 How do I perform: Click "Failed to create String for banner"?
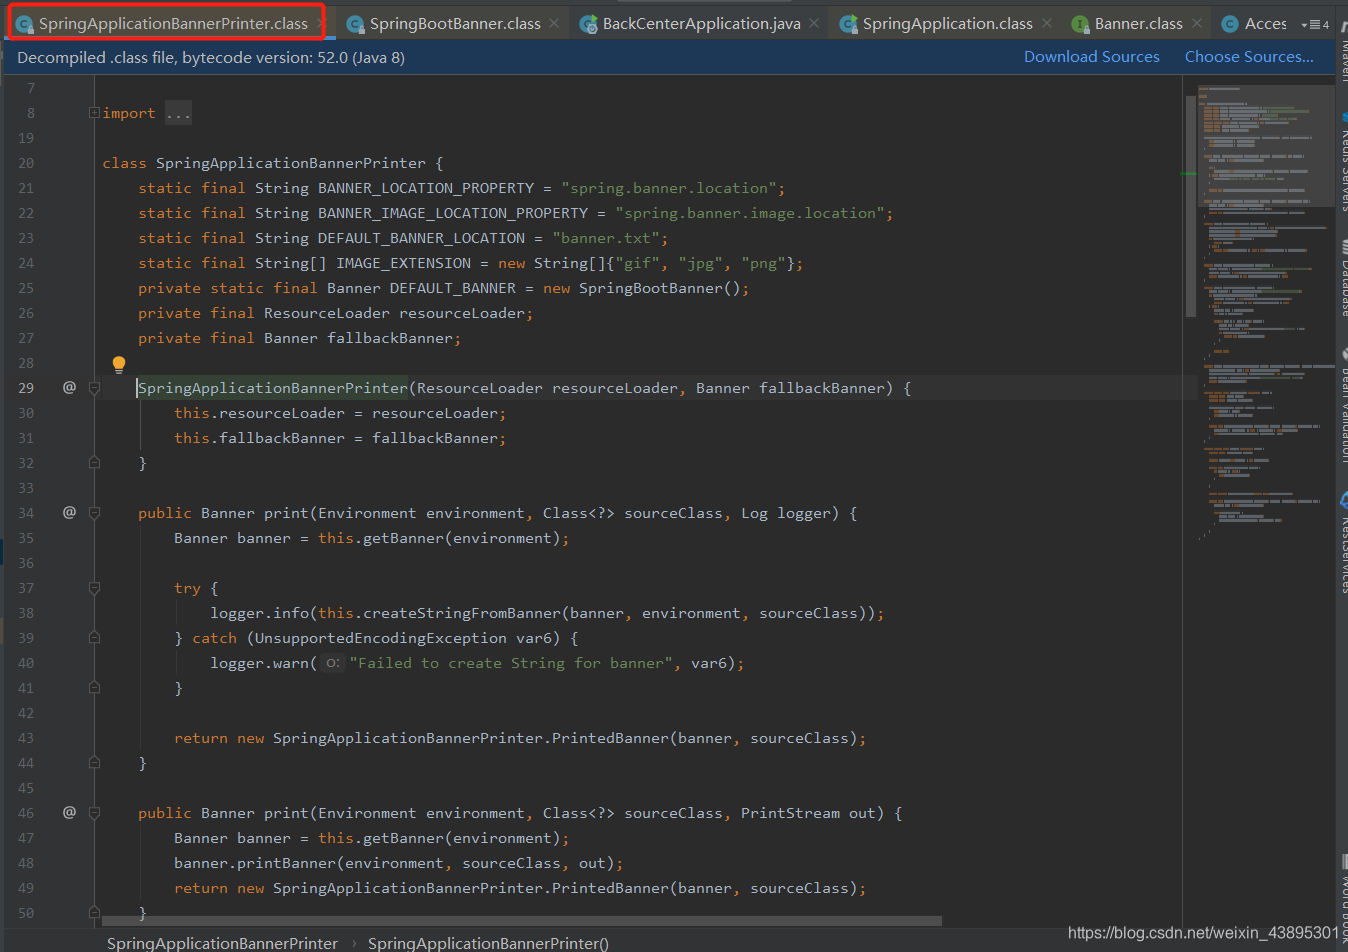[x=511, y=663]
